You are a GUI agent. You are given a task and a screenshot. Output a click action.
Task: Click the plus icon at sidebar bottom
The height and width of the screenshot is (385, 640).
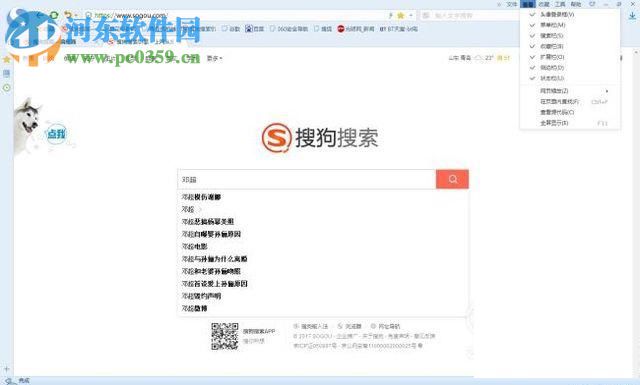(7, 368)
